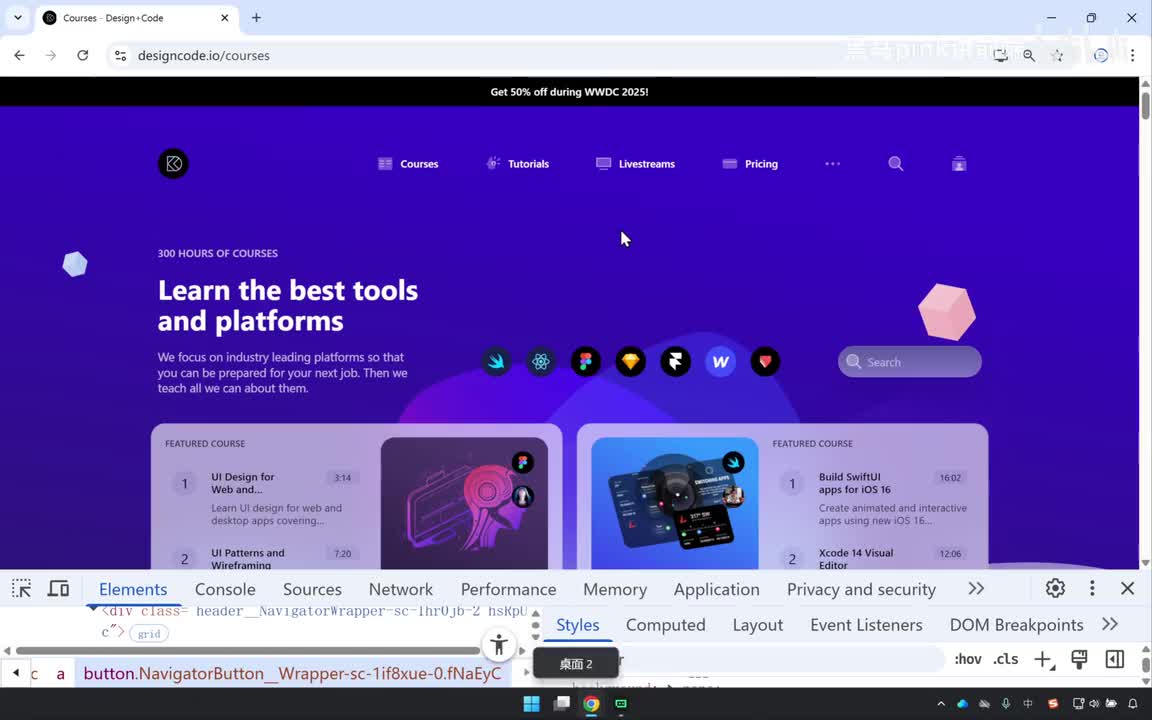Screen dimensions: 1152x720
Task: Close the DevTools panel
Action: tap(1128, 588)
